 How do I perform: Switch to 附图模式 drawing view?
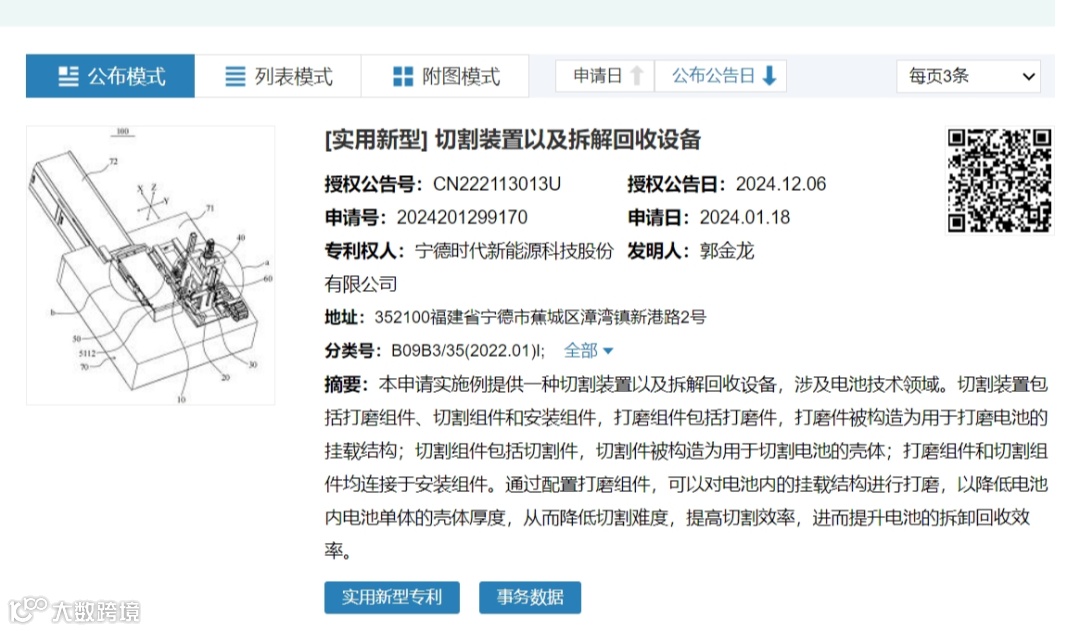coord(446,76)
